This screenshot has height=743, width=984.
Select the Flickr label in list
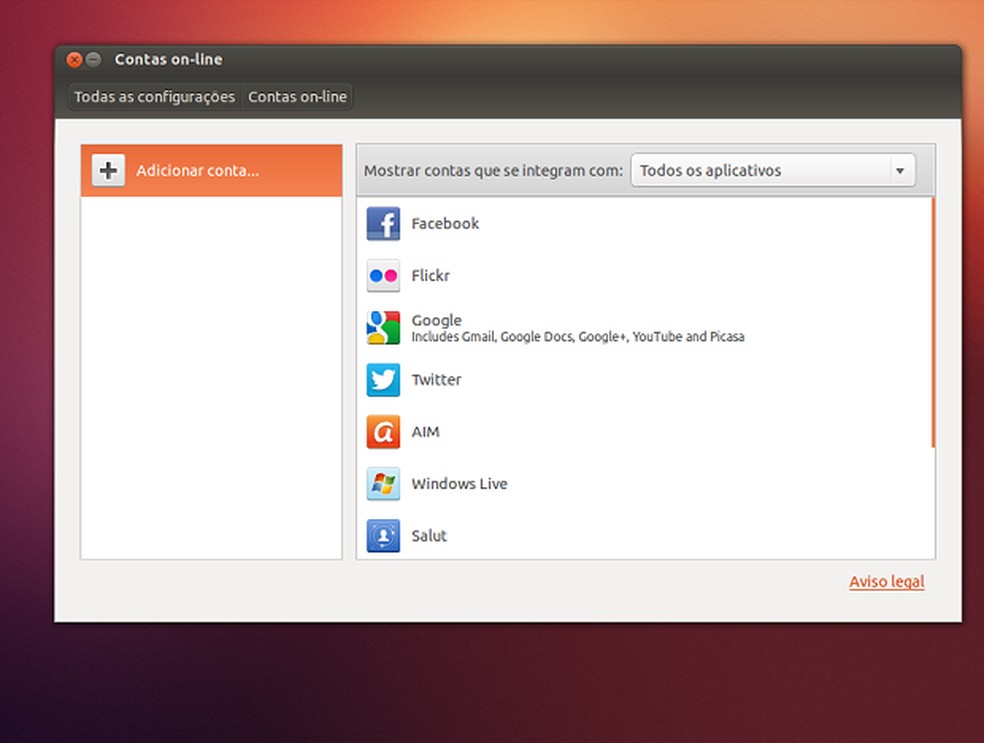[x=430, y=275]
